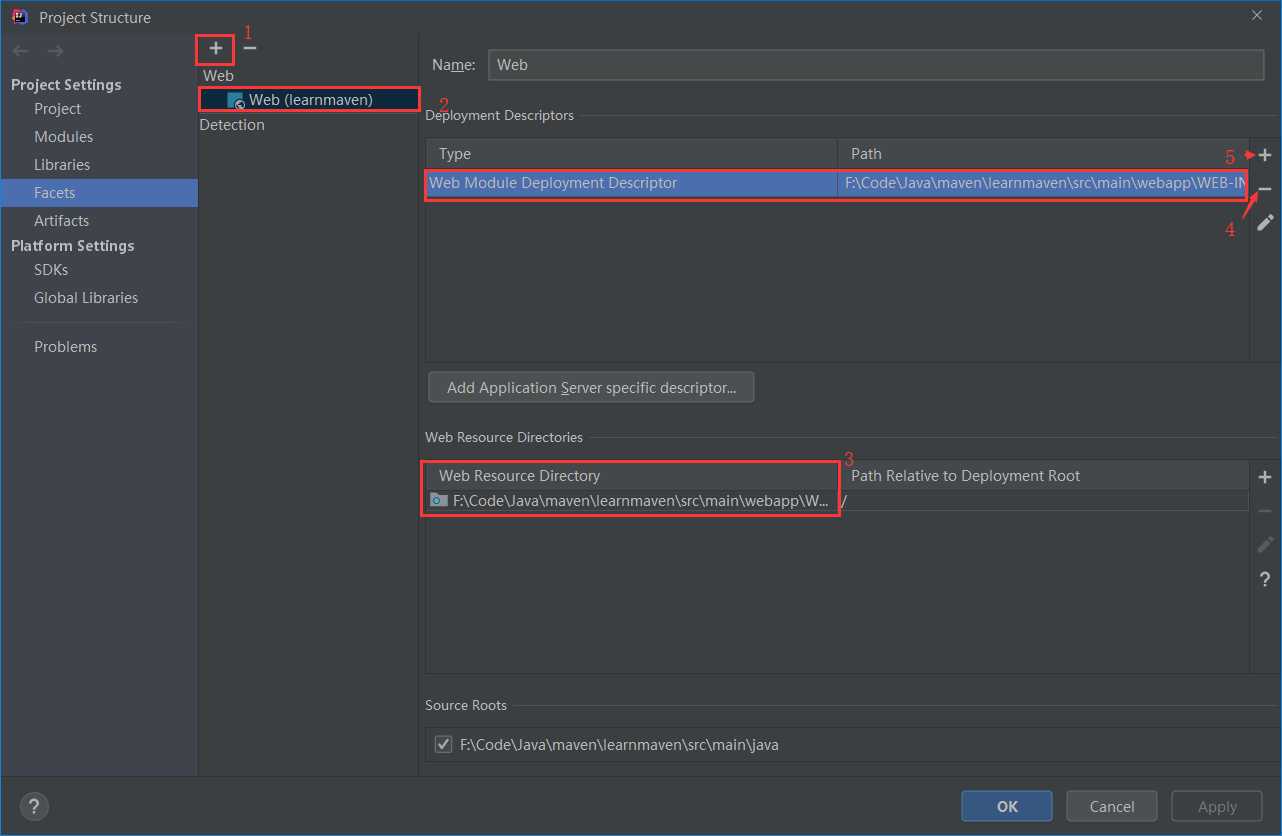Open the Libraries settings page
Image resolution: width=1282 pixels, height=836 pixels.
(62, 165)
